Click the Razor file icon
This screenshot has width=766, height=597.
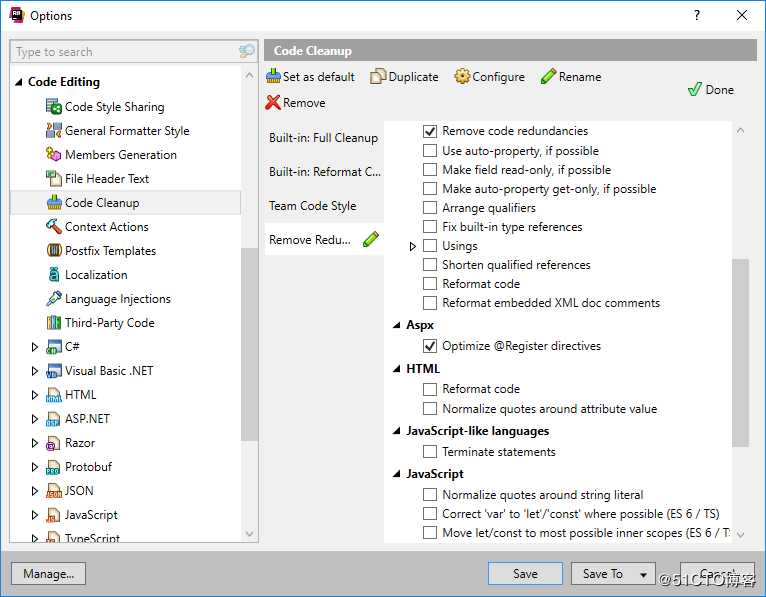(x=53, y=443)
